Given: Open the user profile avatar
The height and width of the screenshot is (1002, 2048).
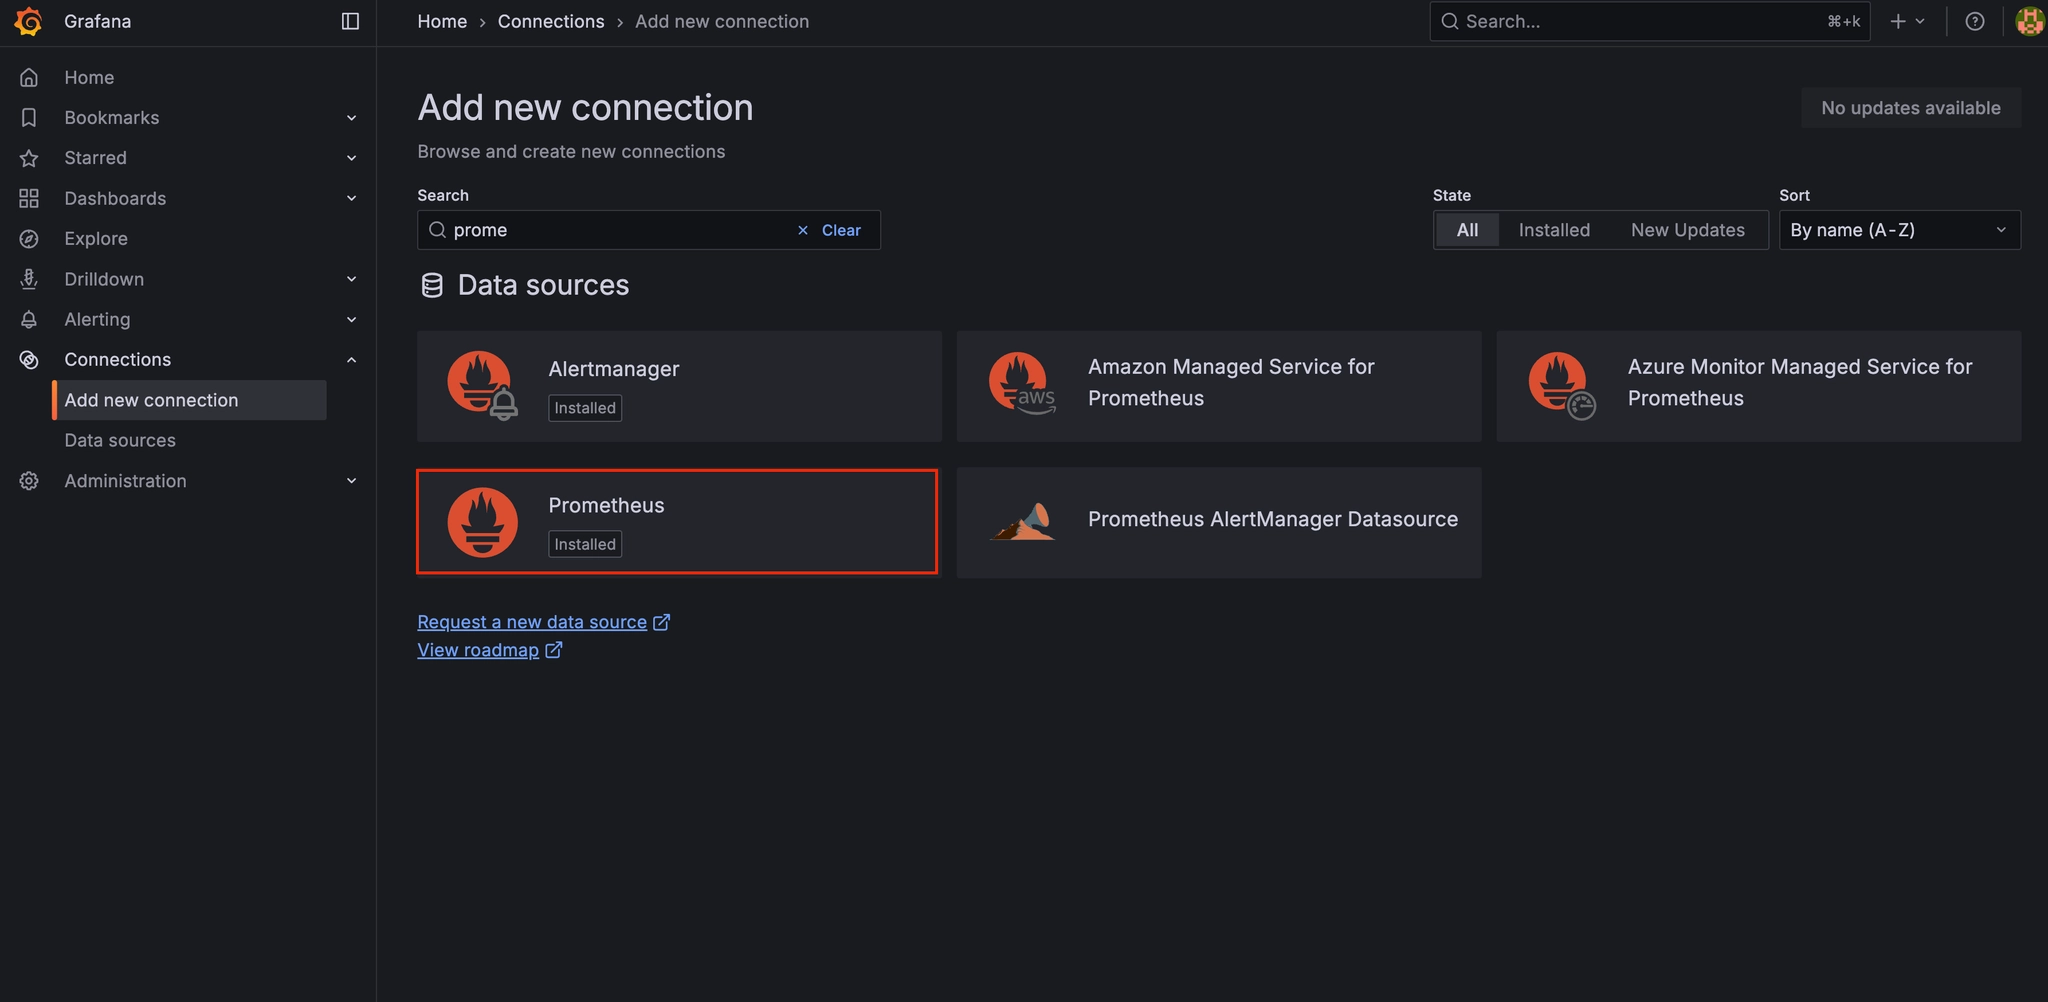Looking at the screenshot, I should (2030, 21).
